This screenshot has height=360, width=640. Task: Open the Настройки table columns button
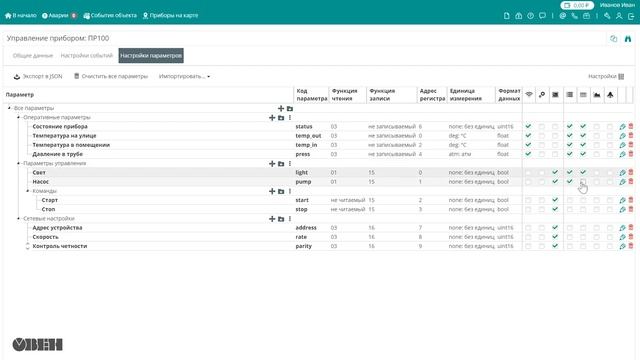click(606, 76)
